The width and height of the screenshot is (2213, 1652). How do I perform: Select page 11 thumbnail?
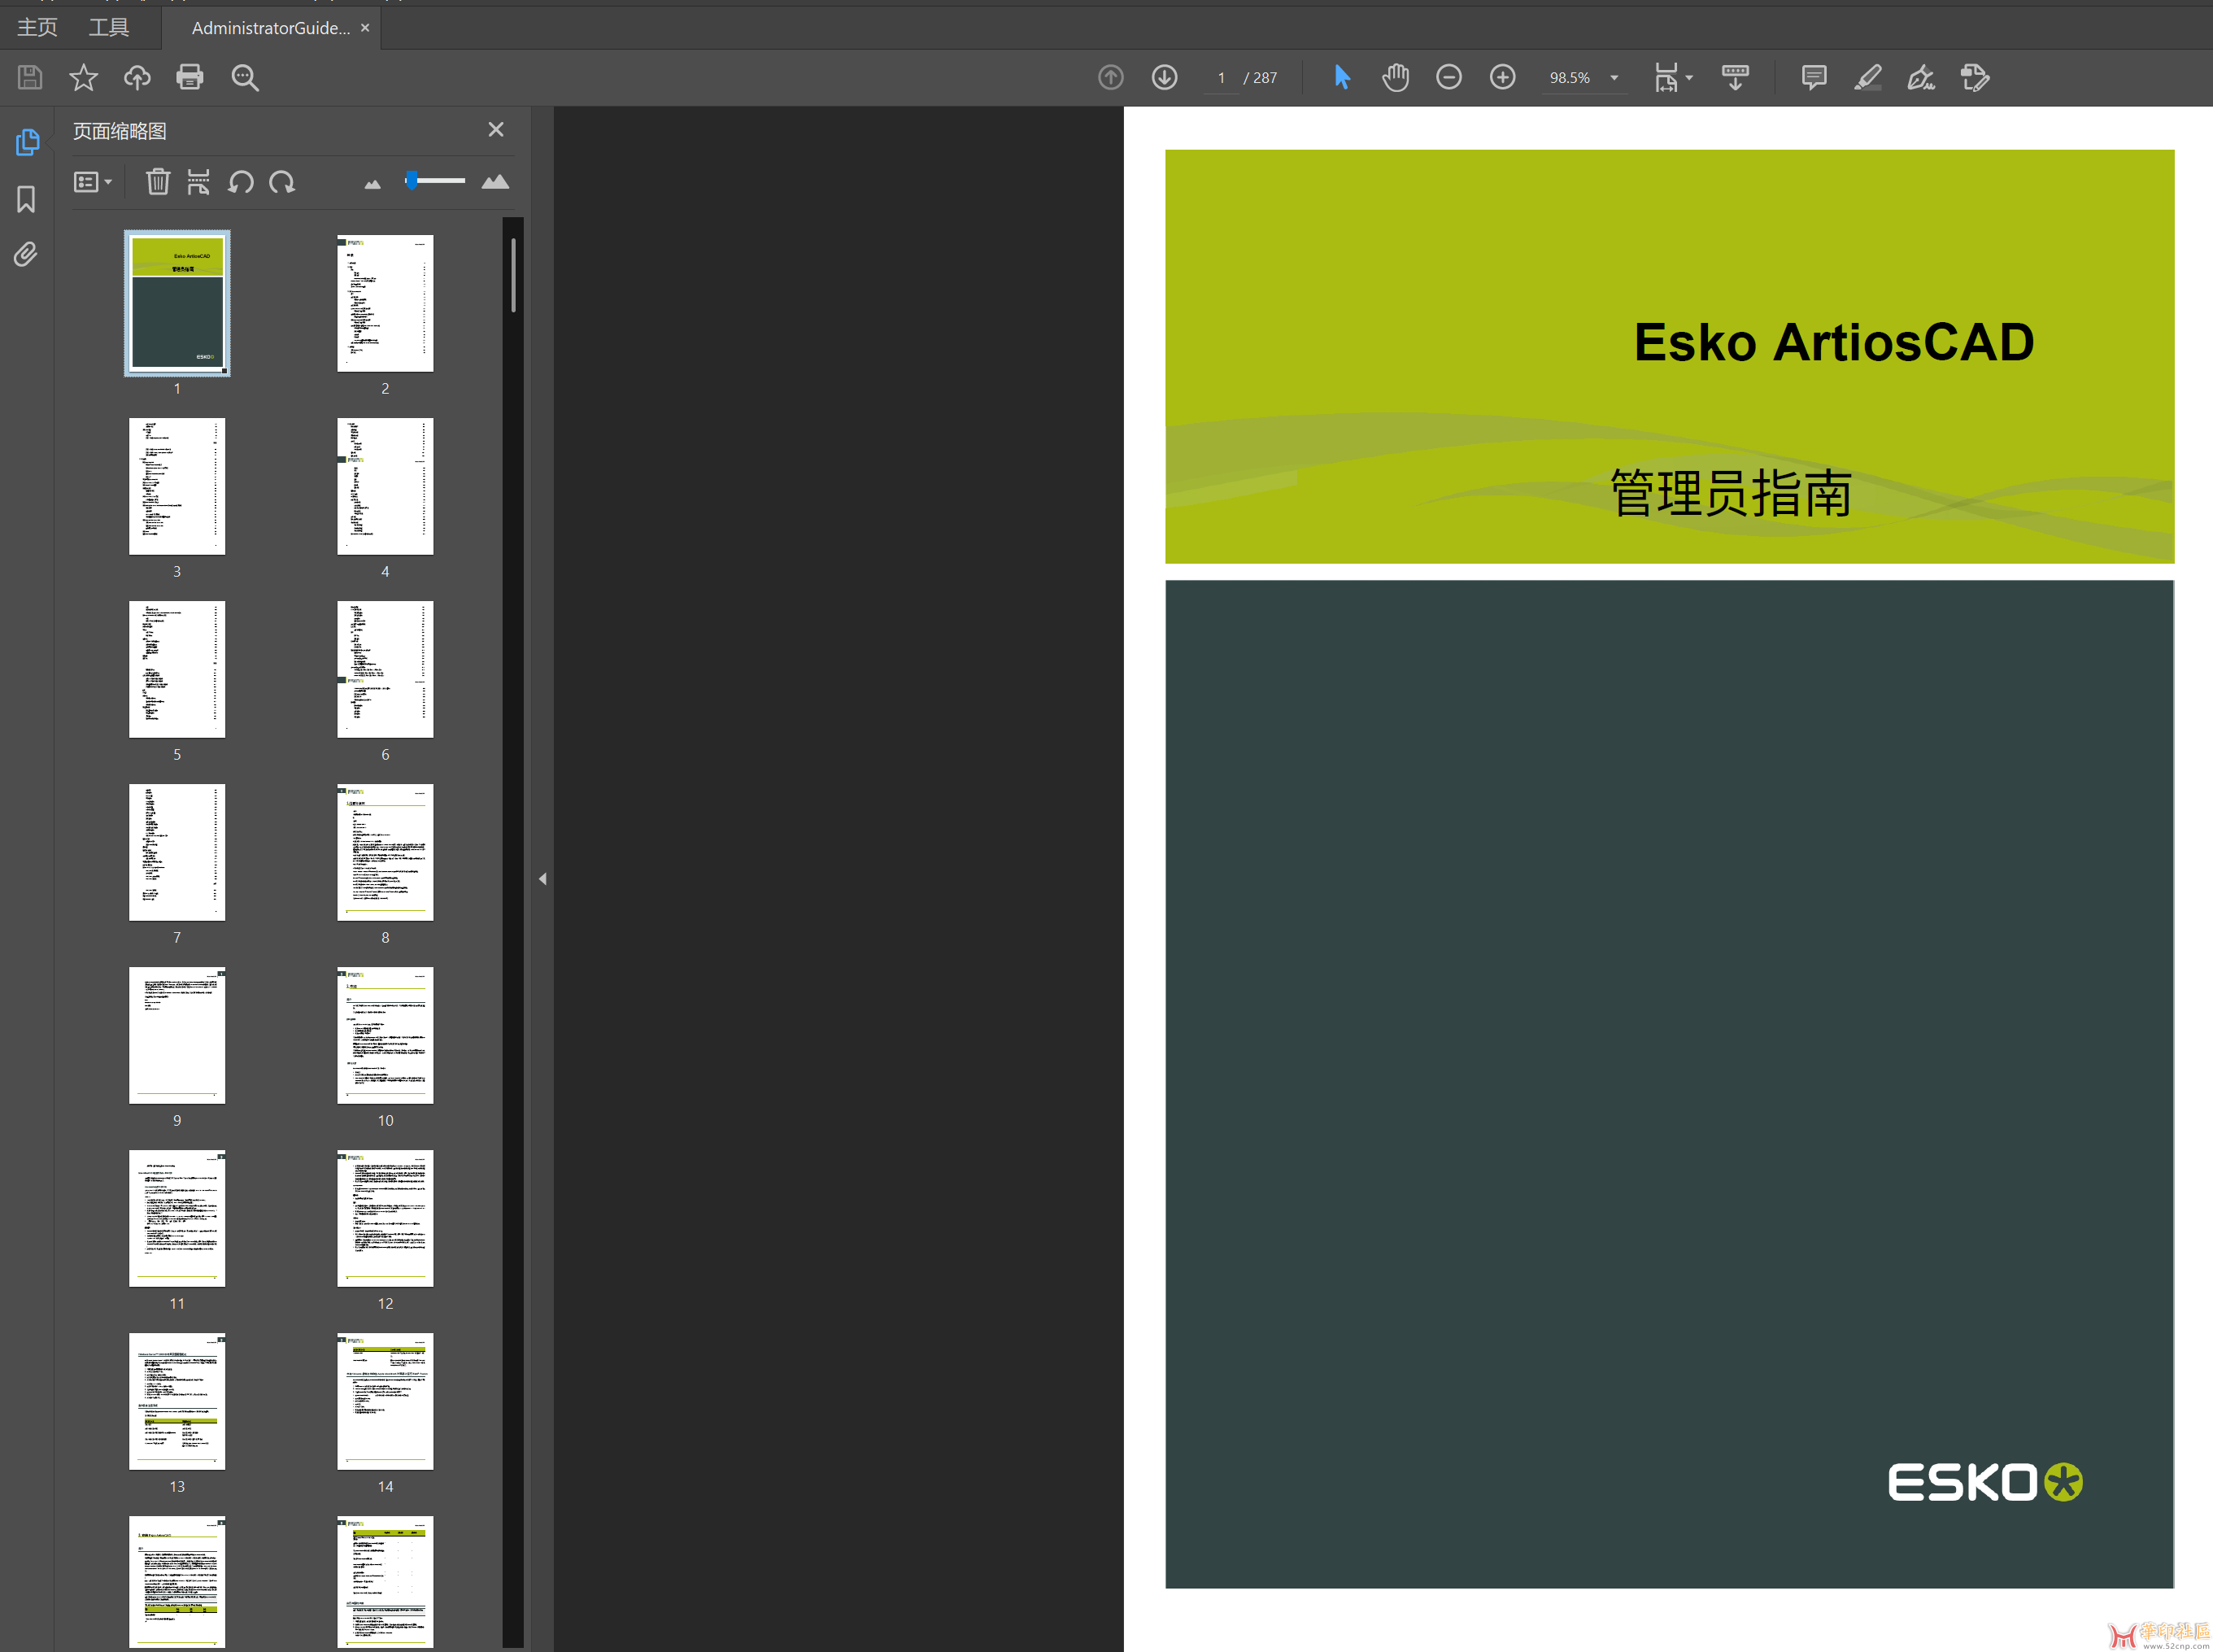(x=177, y=1218)
